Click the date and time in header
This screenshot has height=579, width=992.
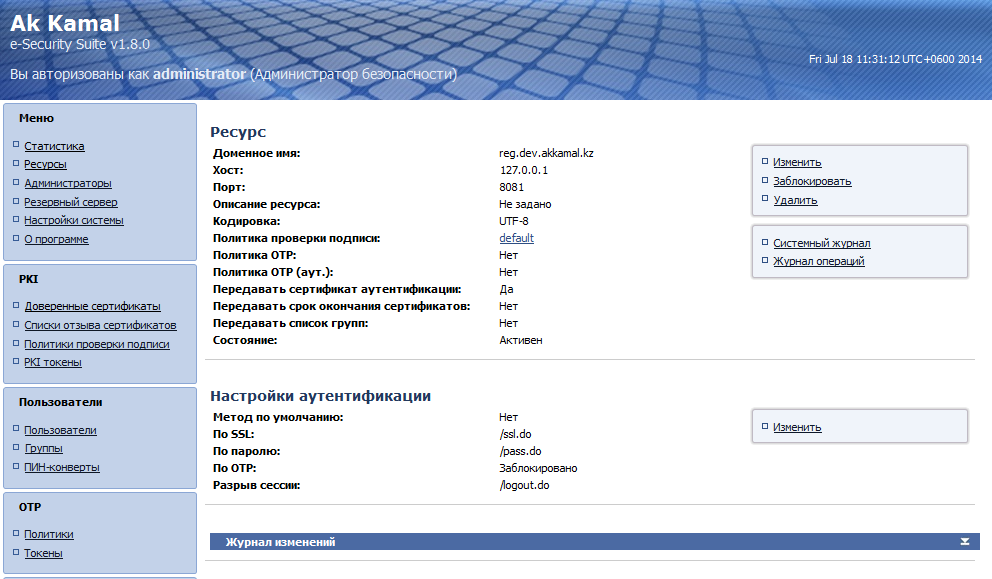[895, 59]
